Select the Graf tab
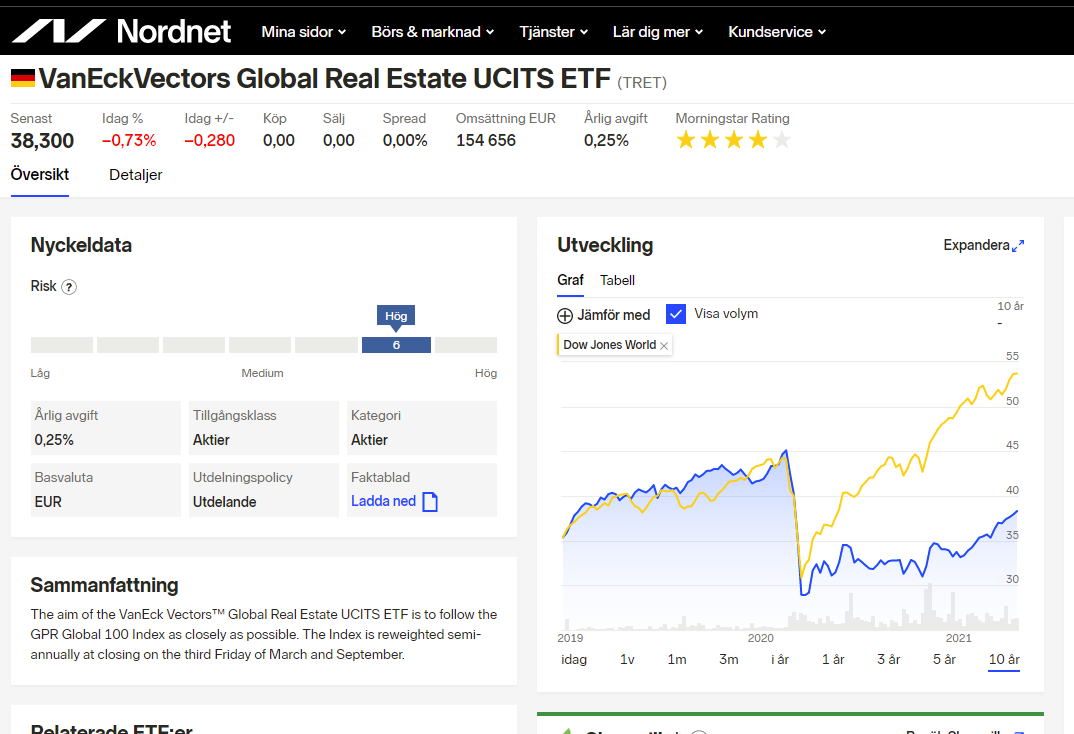Viewport: 1074px width, 734px height. tap(570, 280)
